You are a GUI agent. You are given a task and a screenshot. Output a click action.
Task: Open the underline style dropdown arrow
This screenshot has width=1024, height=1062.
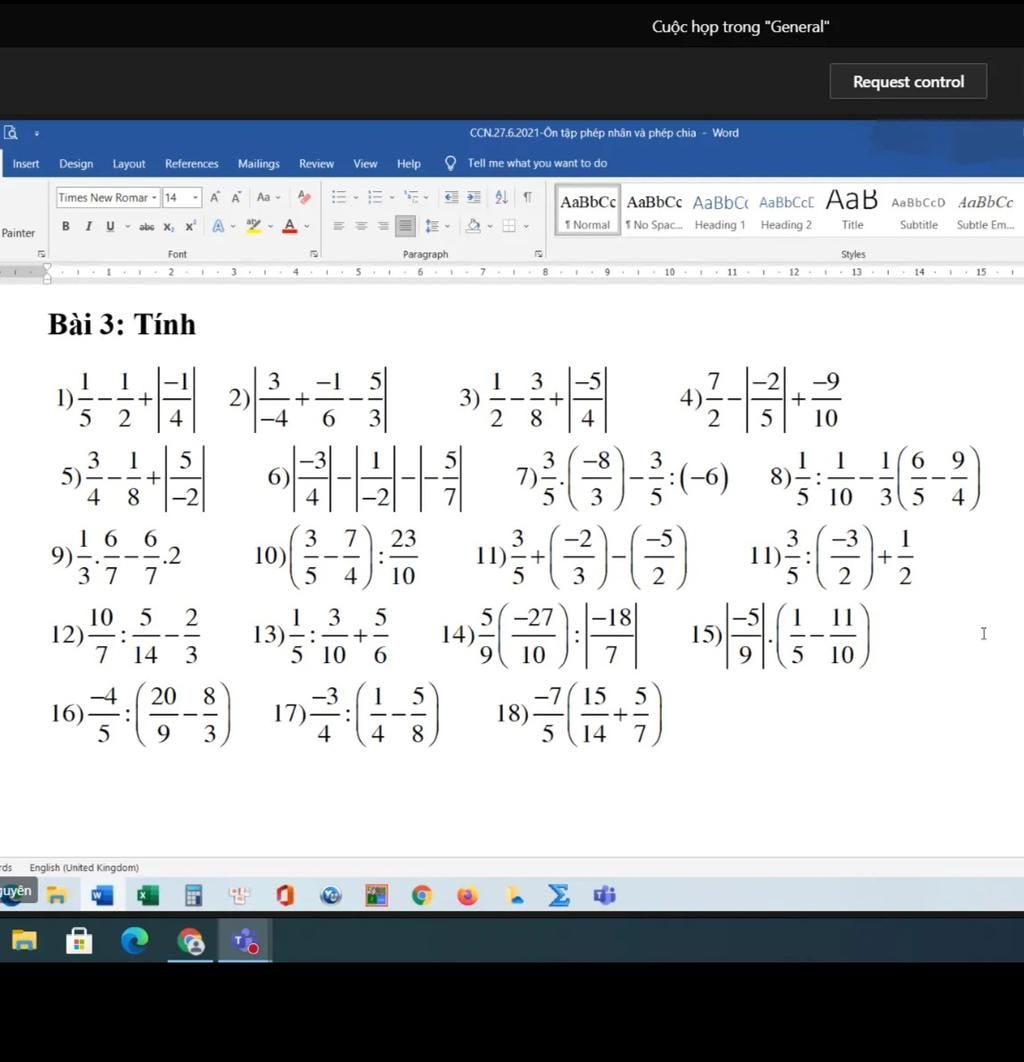[127, 226]
